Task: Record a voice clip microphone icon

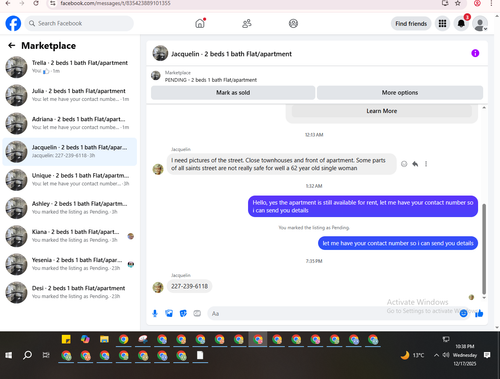Action: (x=155, y=313)
